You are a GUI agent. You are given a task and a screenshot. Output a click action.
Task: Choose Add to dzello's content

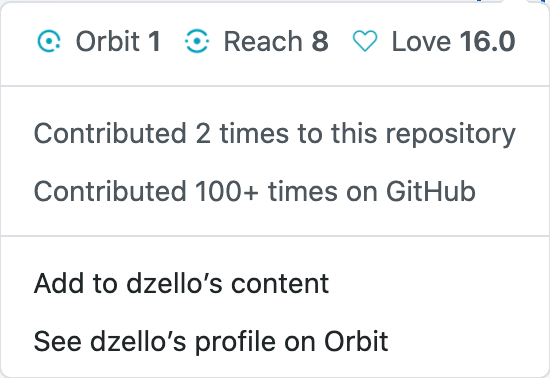(x=181, y=283)
